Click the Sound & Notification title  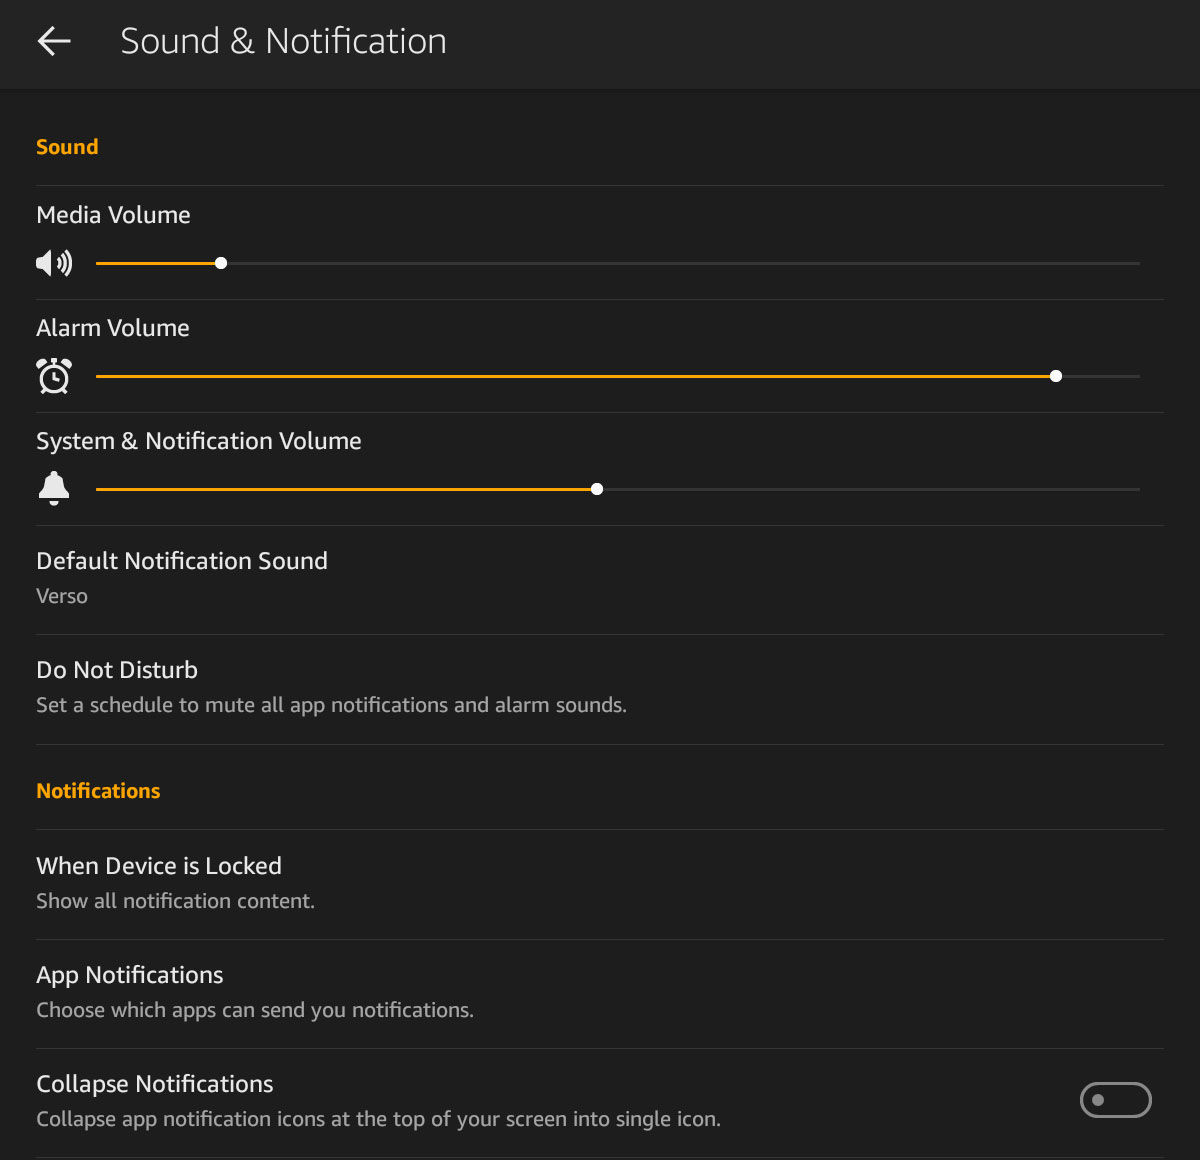point(283,41)
